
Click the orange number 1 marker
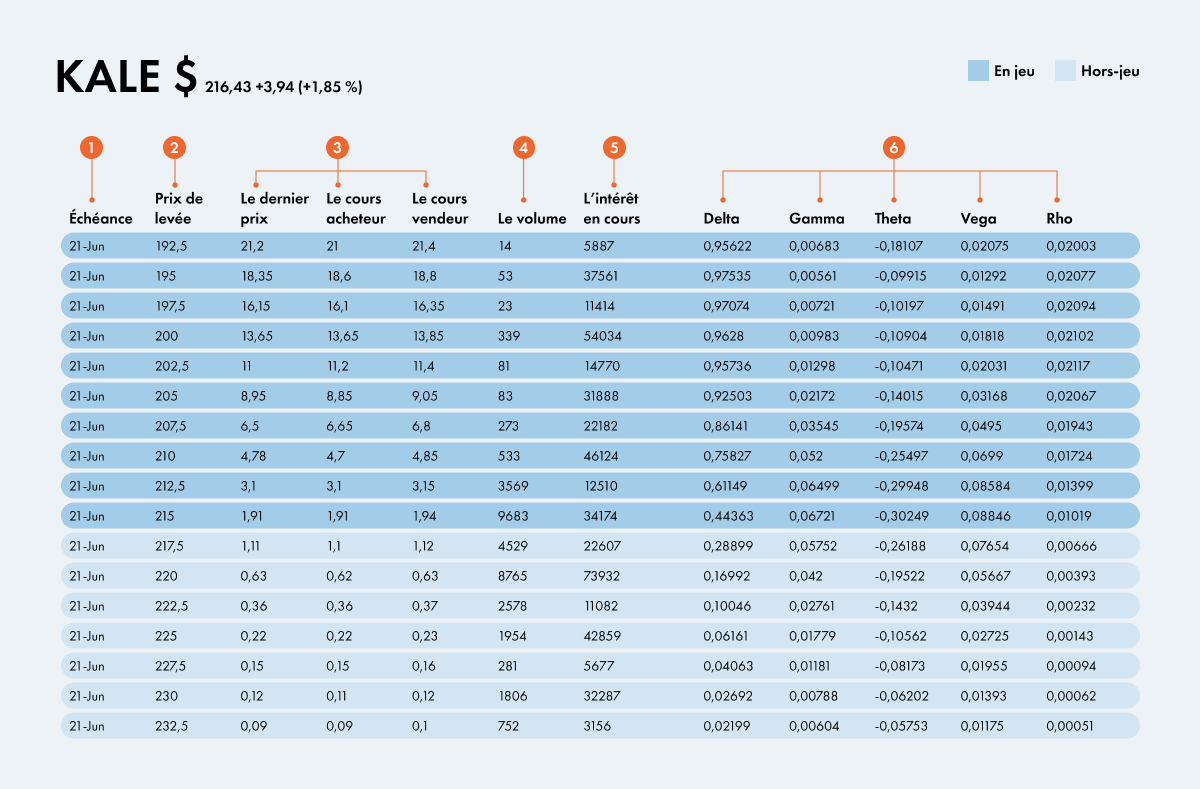pos(91,148)
